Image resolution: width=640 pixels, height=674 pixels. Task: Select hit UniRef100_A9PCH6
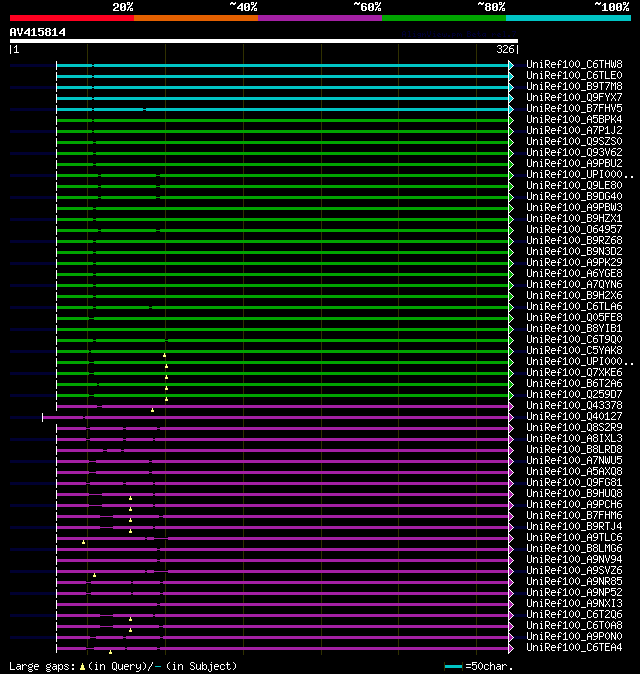pos(574,505)
